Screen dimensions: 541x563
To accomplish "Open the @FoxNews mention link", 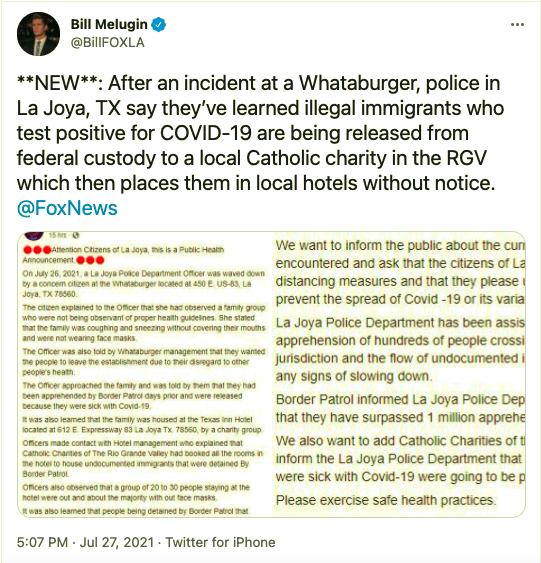I will 67,208.
